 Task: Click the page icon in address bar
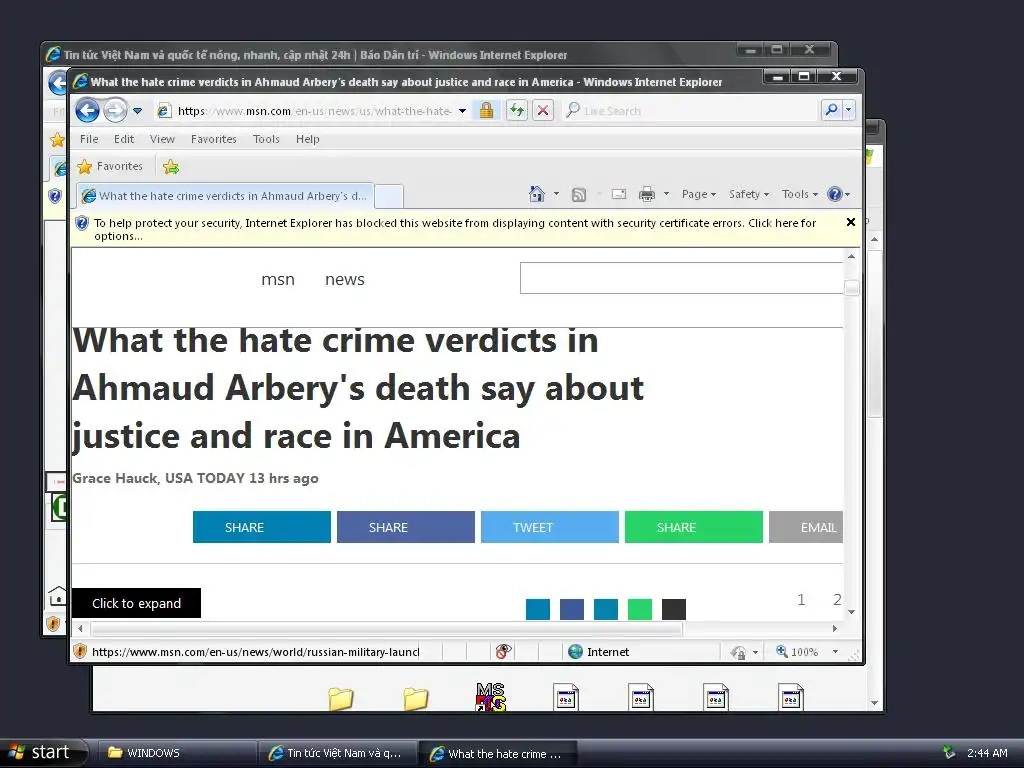click(165, 111)
